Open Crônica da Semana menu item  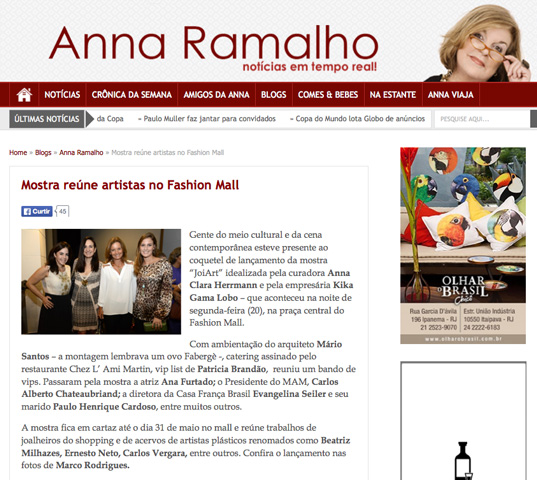[x=132, y=94]
